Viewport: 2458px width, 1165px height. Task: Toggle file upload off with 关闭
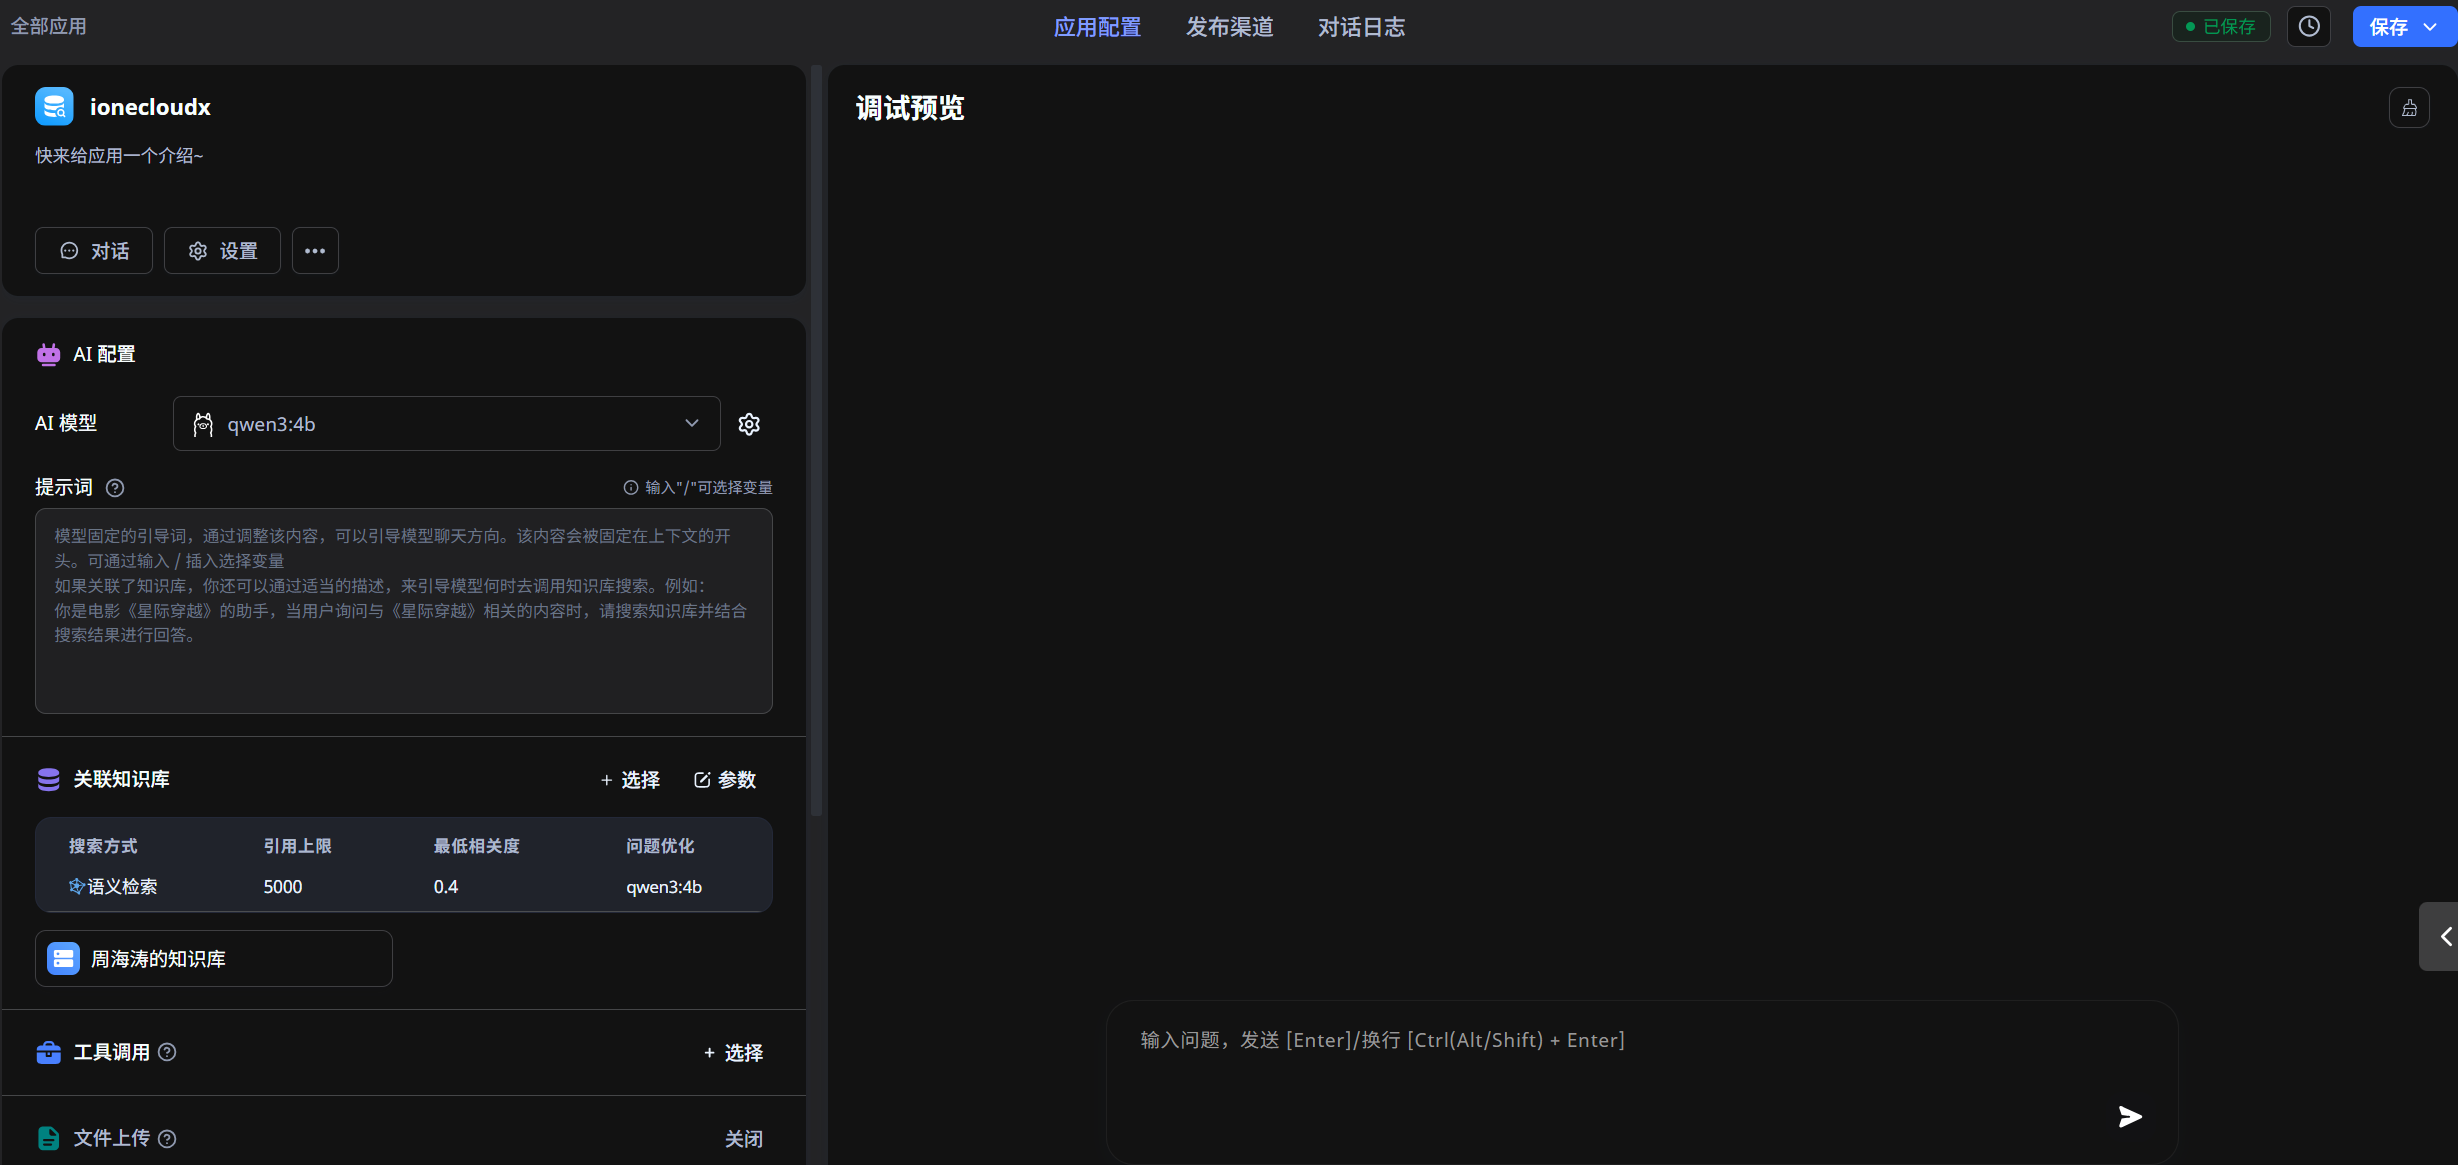(744, 1138)
